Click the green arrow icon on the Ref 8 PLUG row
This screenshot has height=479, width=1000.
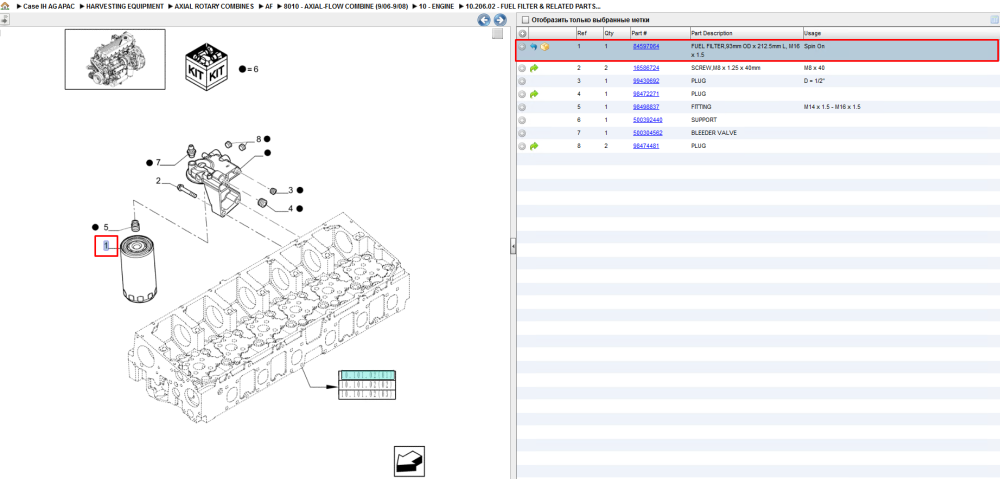coord(534,146)
